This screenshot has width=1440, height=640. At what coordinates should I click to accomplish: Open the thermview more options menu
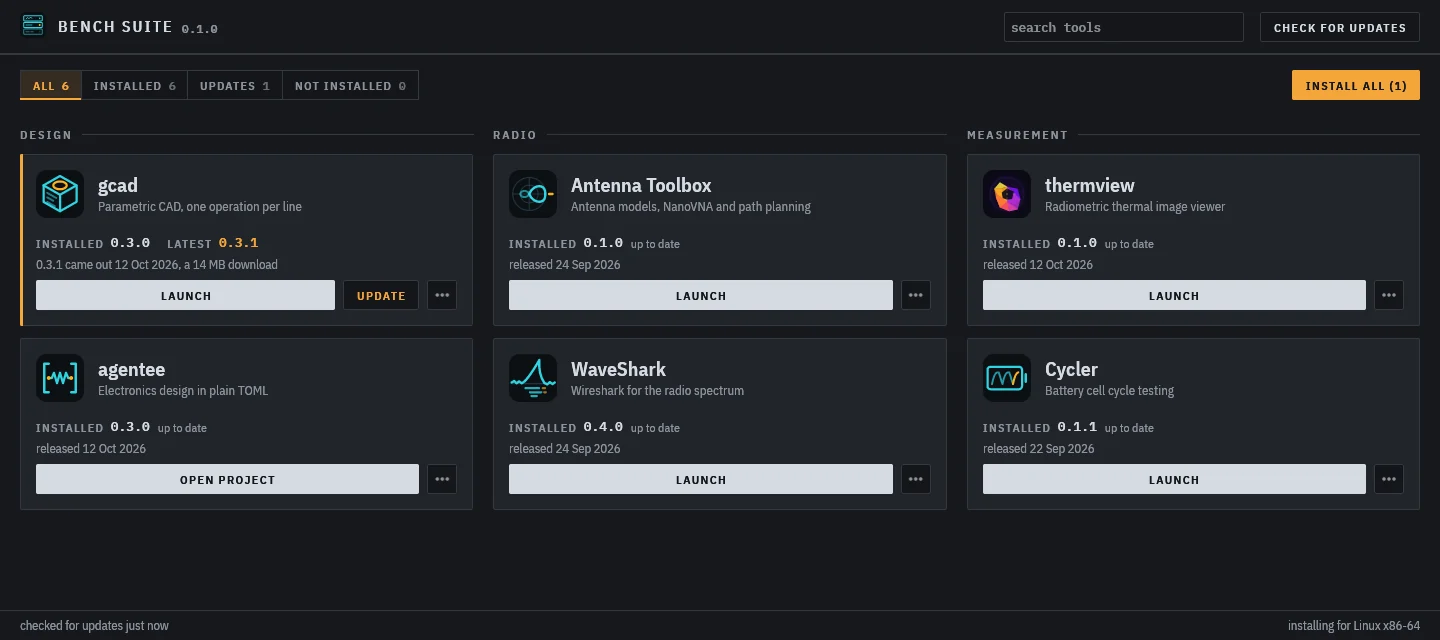pos(1389,295)
